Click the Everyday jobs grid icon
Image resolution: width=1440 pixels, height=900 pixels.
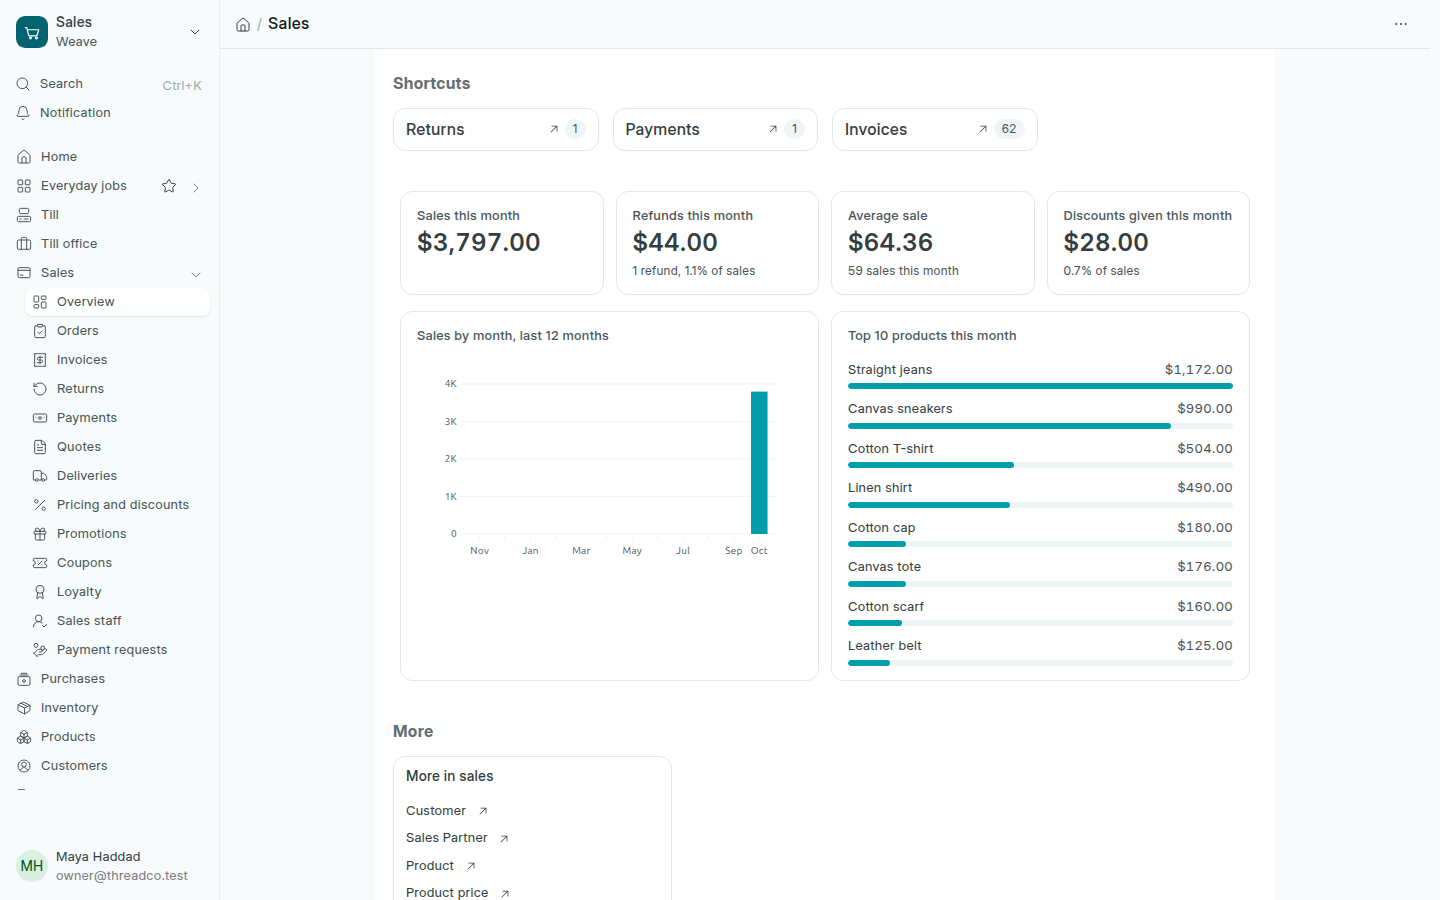click(24, 186)
